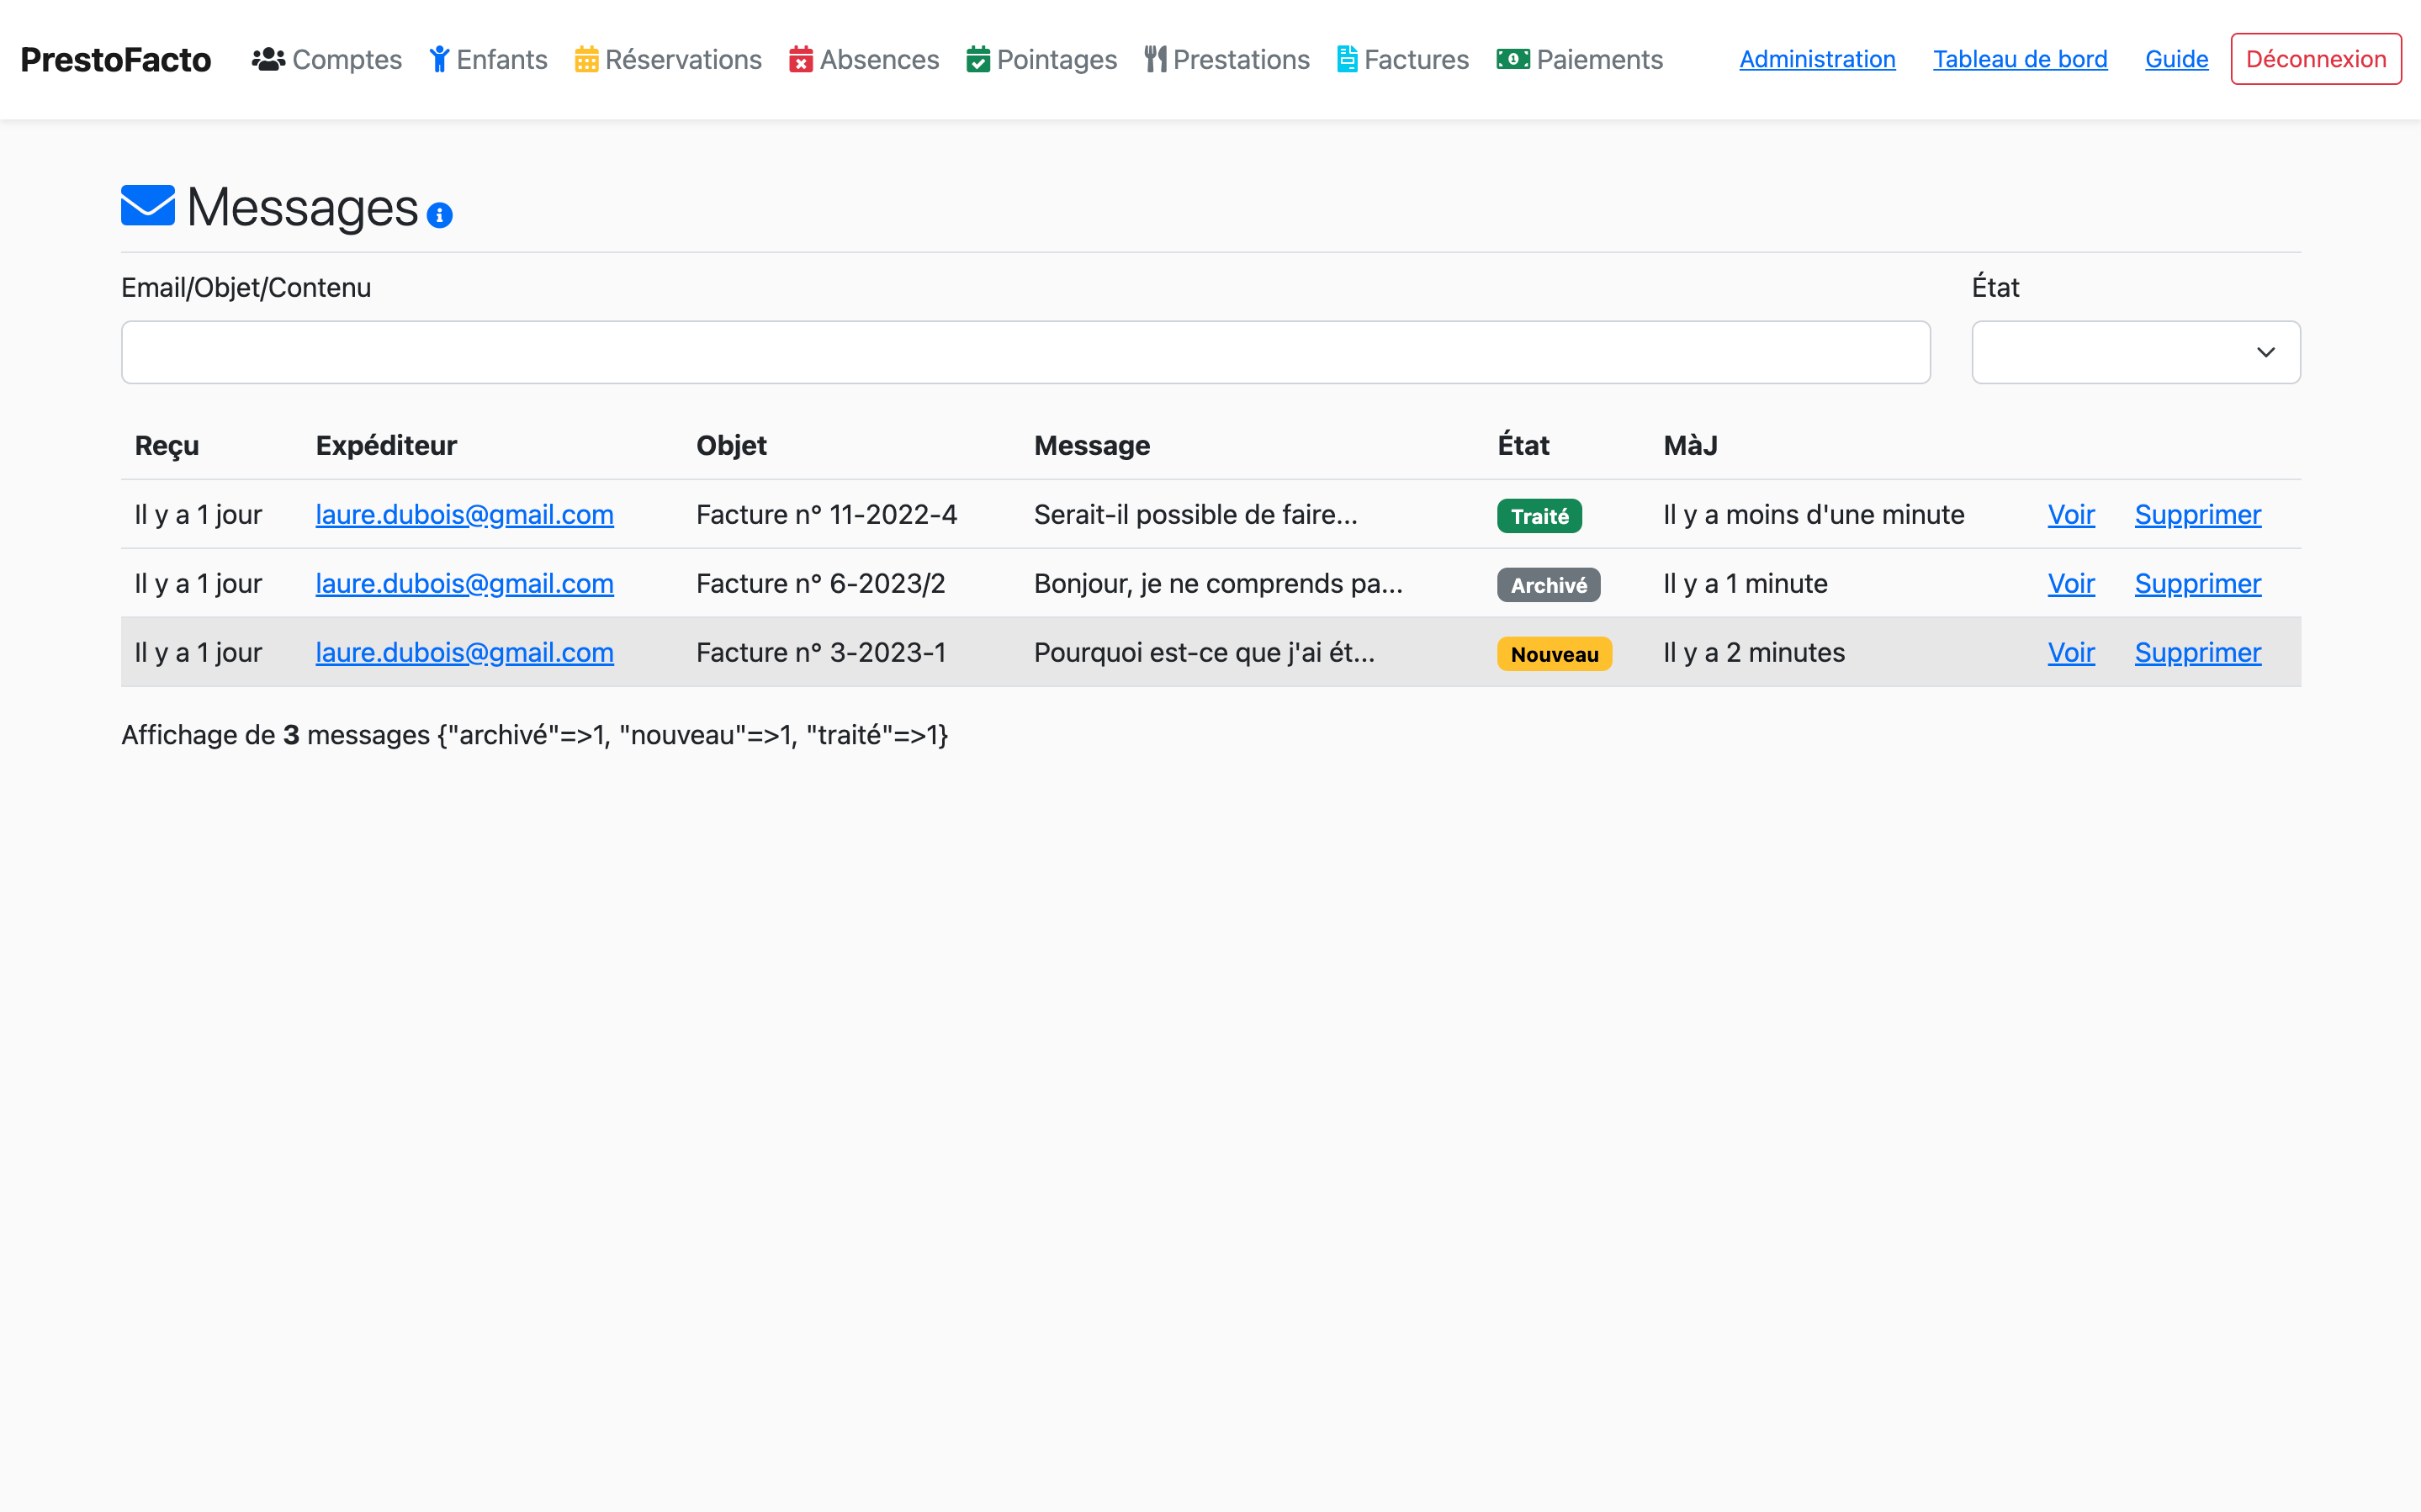Click the Absences calendar-x icon
2421x1512 pixels.
click(x=801, y=59)
